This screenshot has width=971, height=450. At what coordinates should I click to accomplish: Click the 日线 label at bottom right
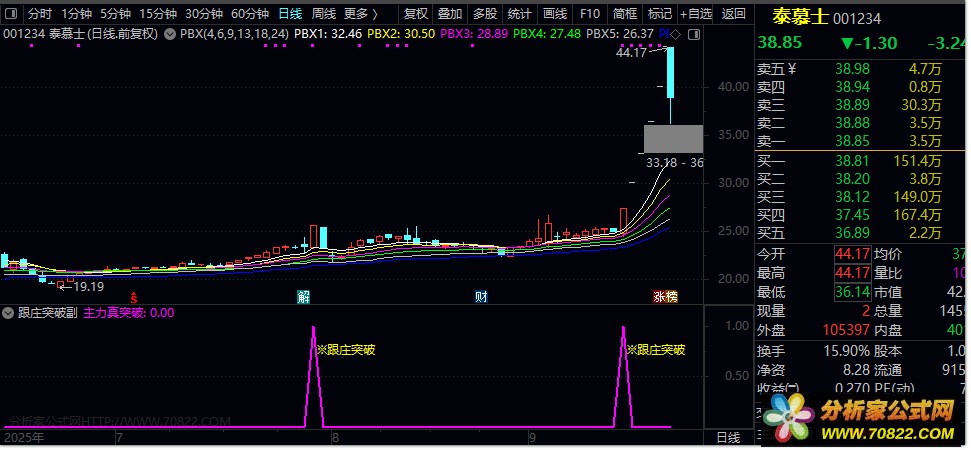[x=728, y=438]
